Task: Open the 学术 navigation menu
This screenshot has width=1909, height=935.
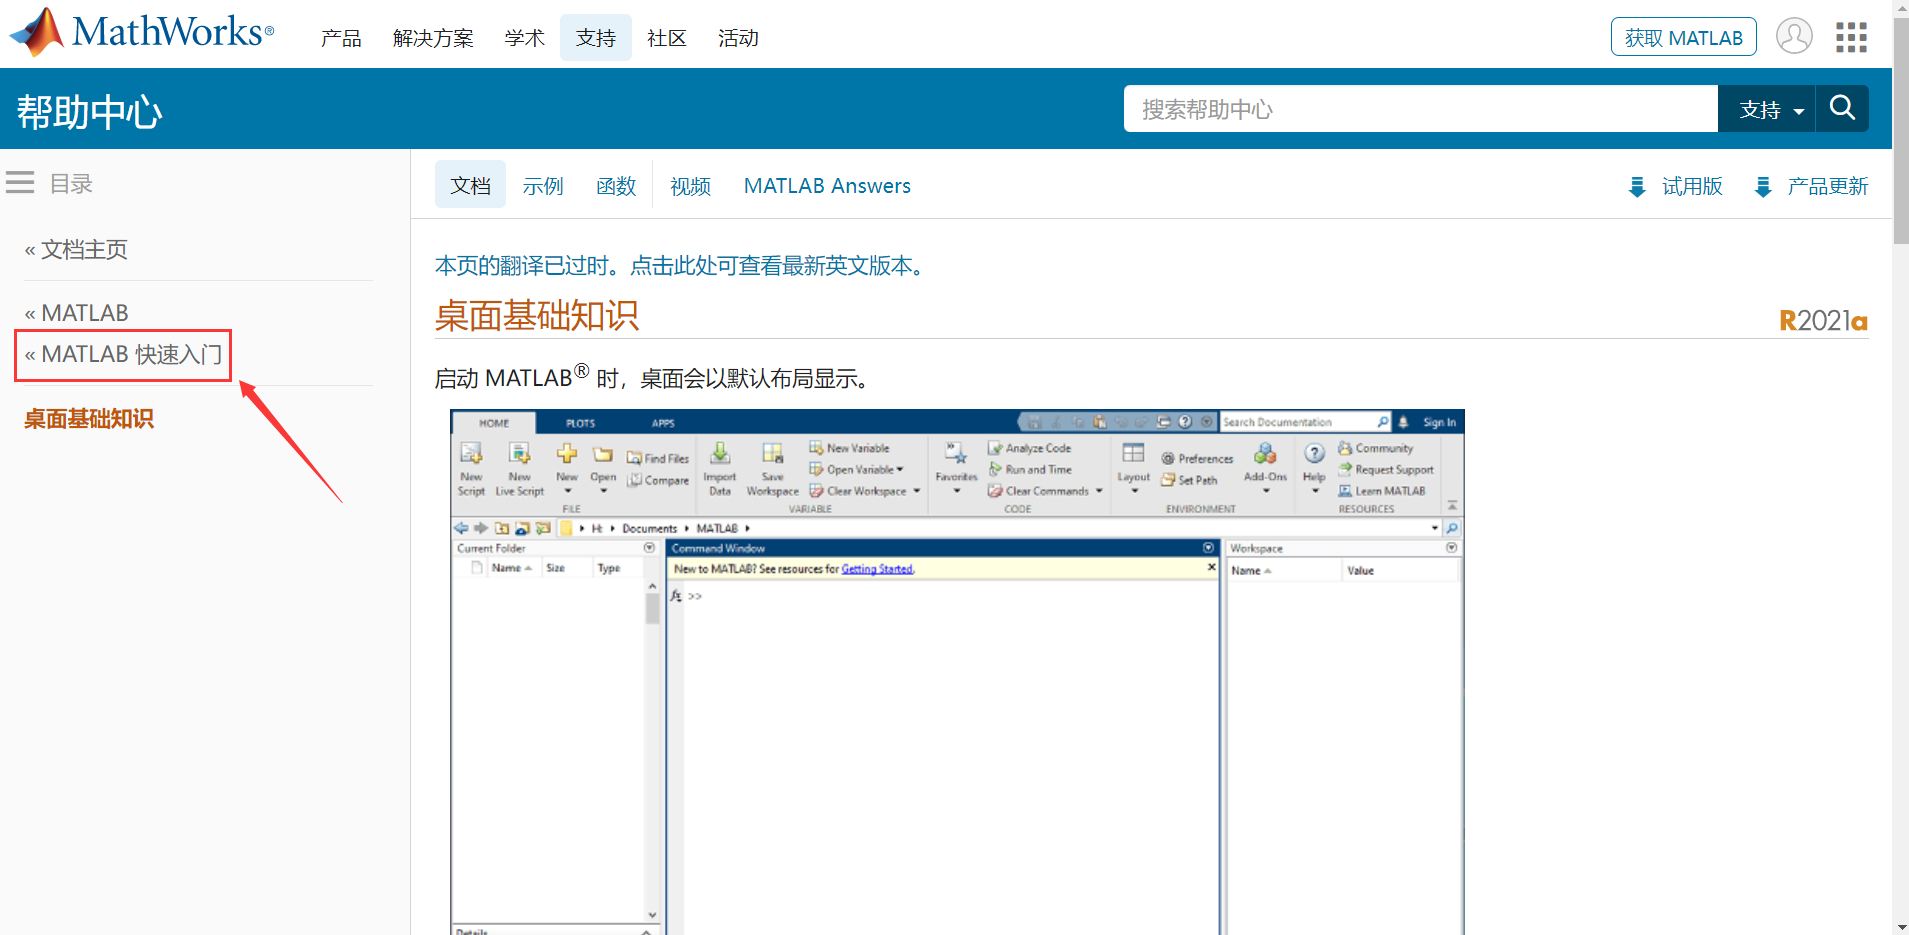Action: (525, 38)
